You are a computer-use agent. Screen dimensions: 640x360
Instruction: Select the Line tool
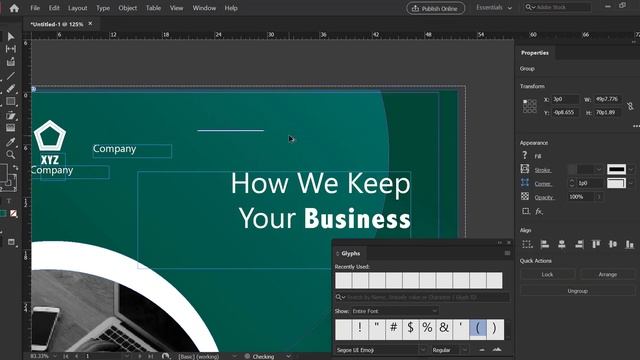pos(11,76)
